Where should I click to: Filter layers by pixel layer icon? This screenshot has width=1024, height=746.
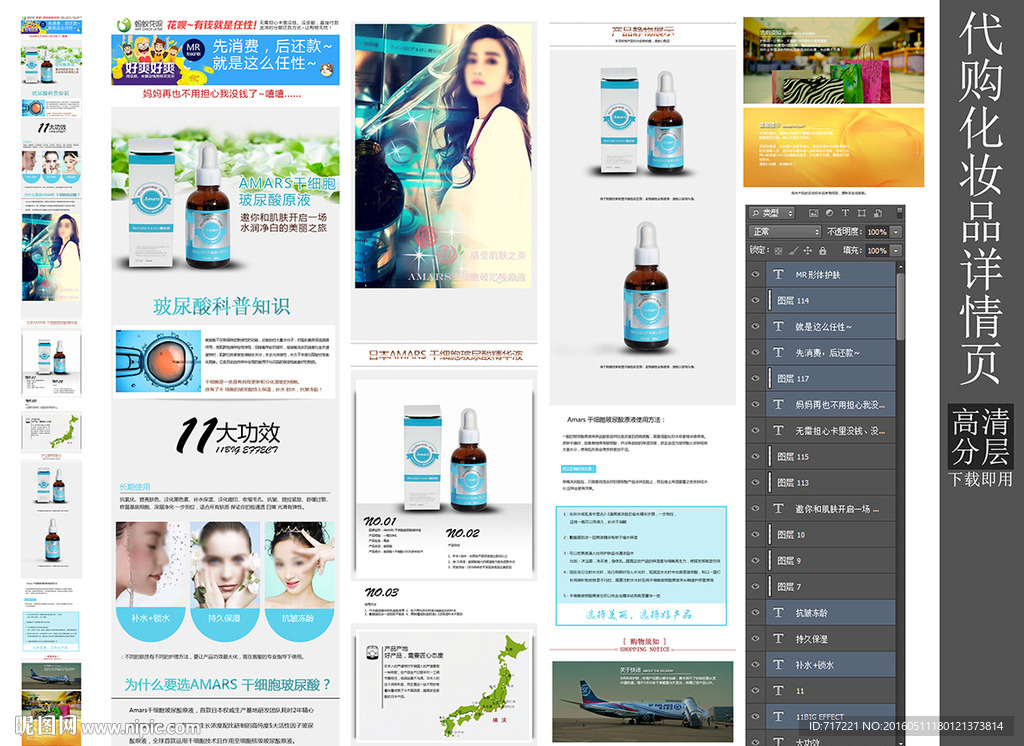click(x=813, y=213)
